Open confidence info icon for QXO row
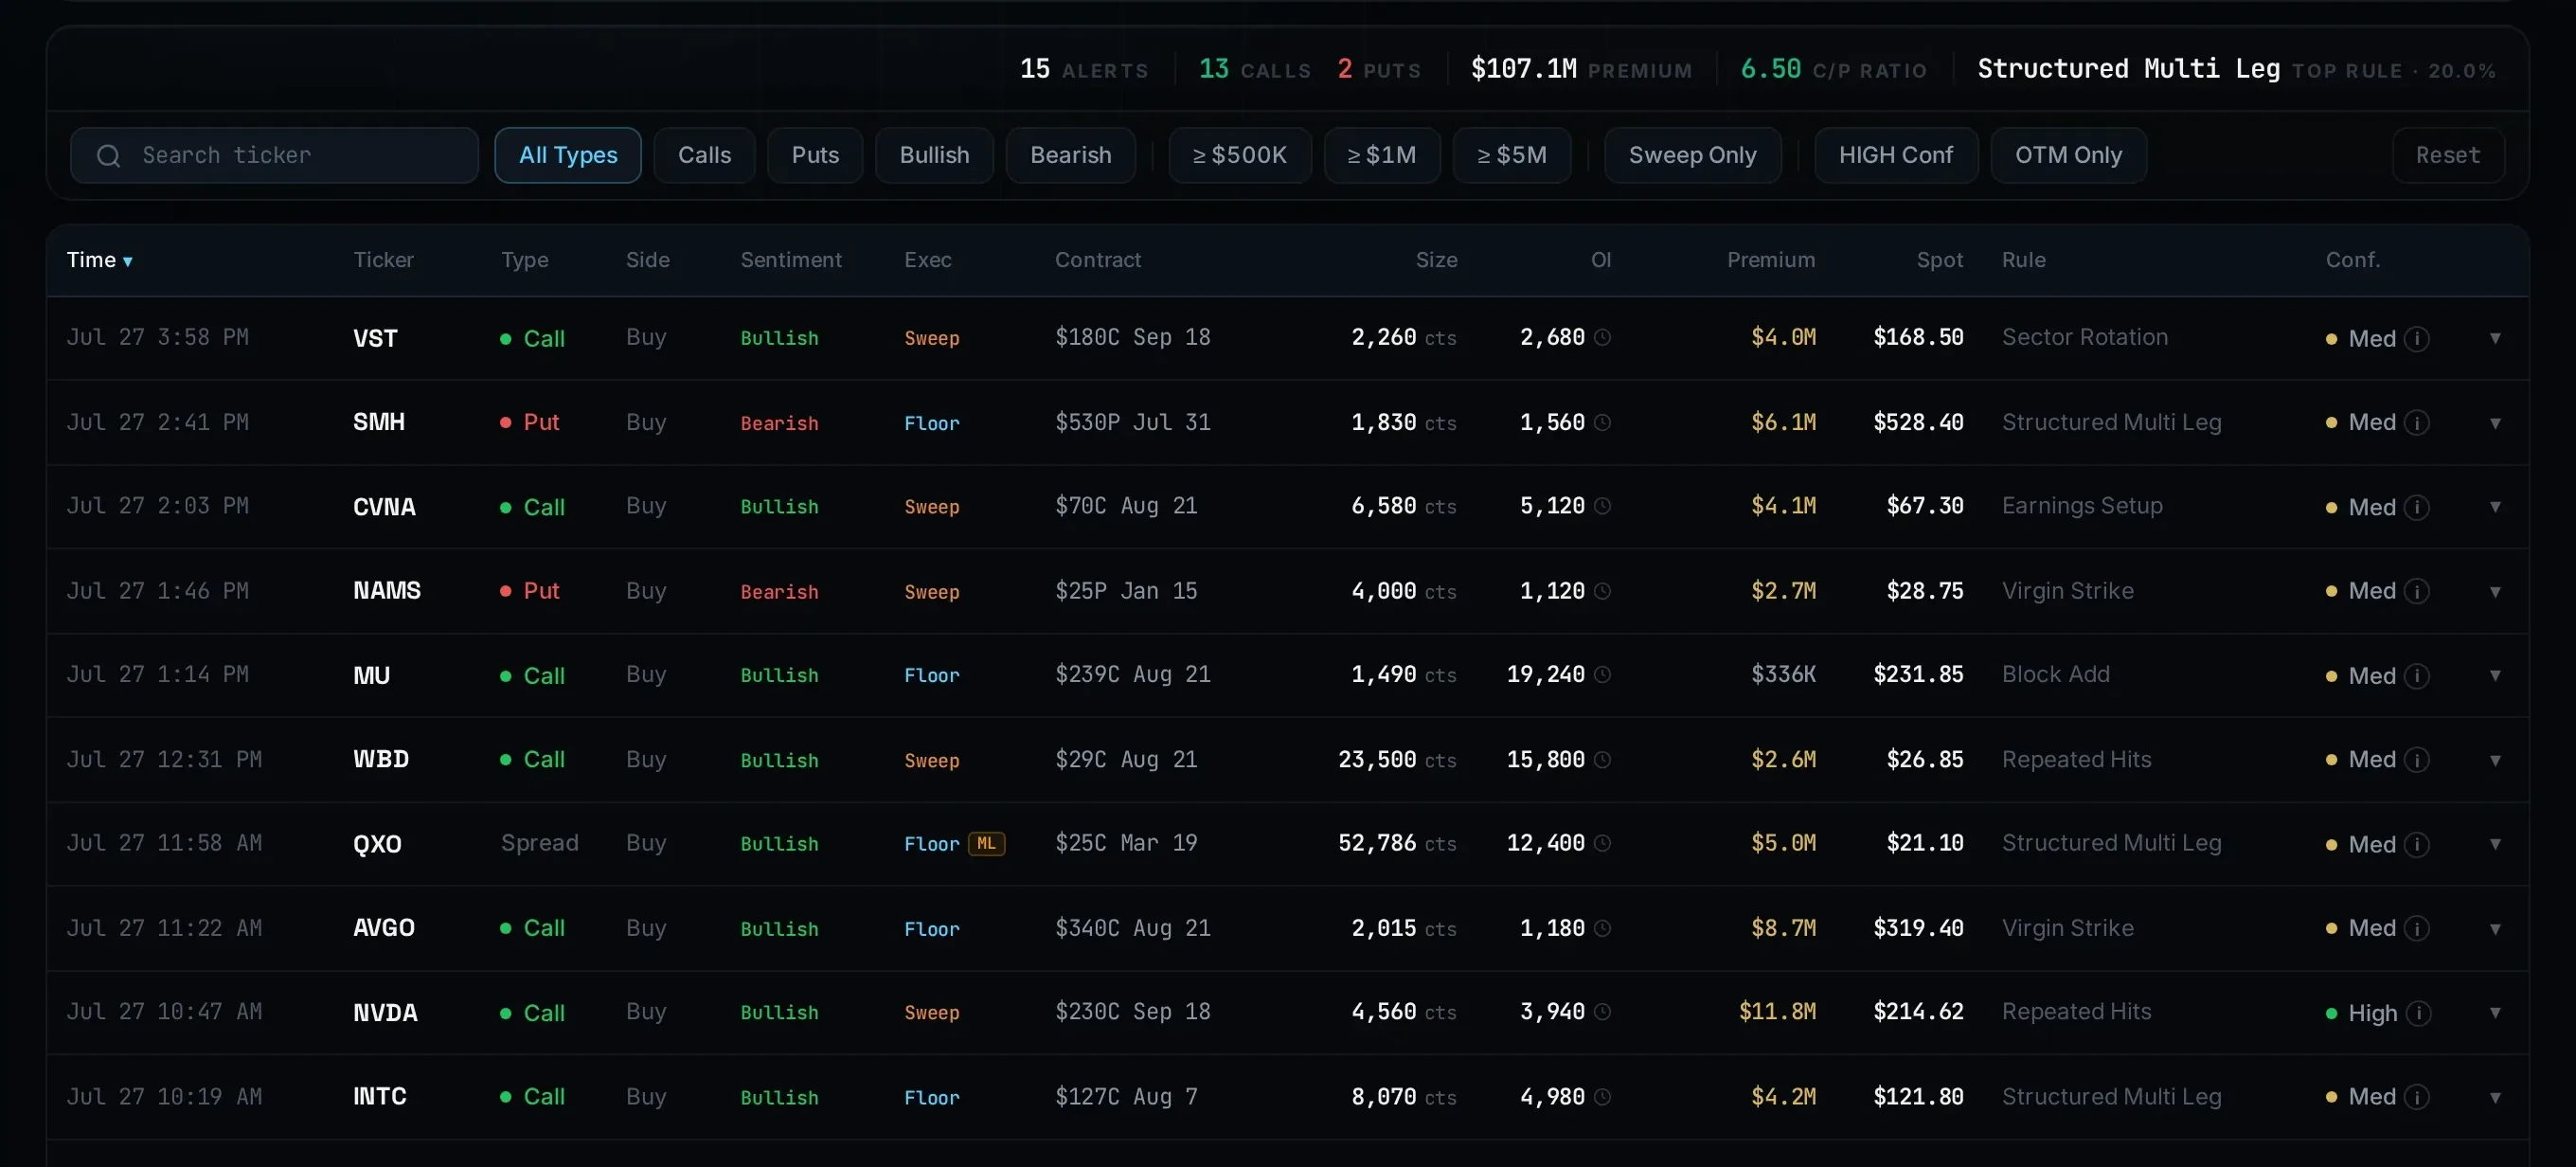Viewport: 2576px width, 1167px height. [2417, 846]
